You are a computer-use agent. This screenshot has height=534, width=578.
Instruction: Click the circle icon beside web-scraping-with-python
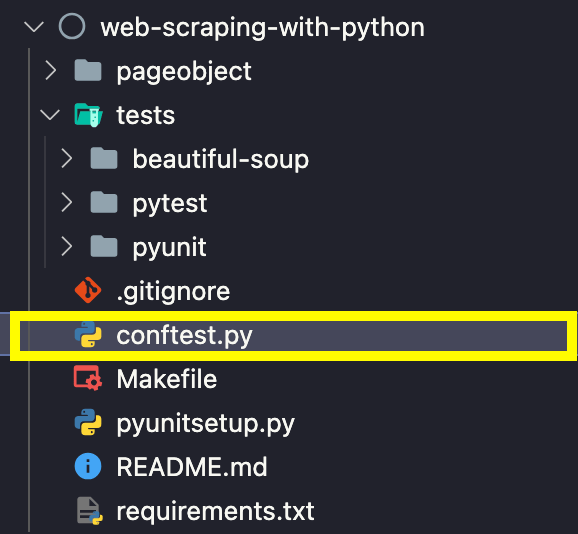pos(72,26)
